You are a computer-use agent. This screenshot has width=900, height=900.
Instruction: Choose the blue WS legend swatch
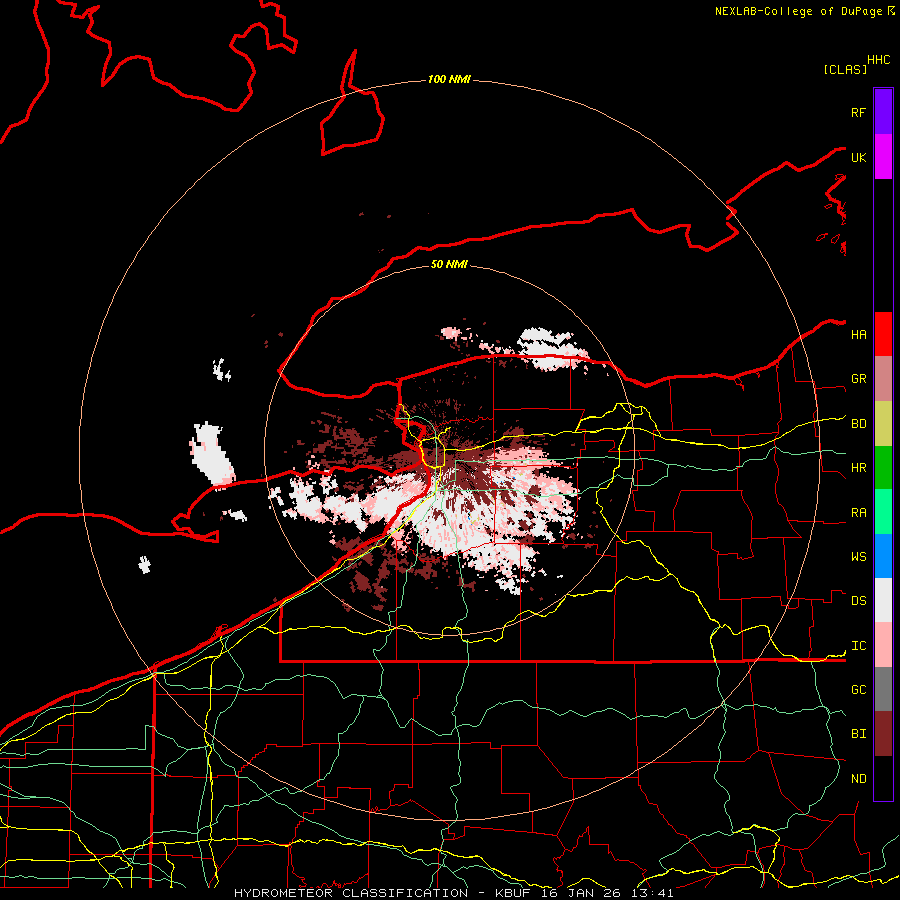(x=883, y=556)
